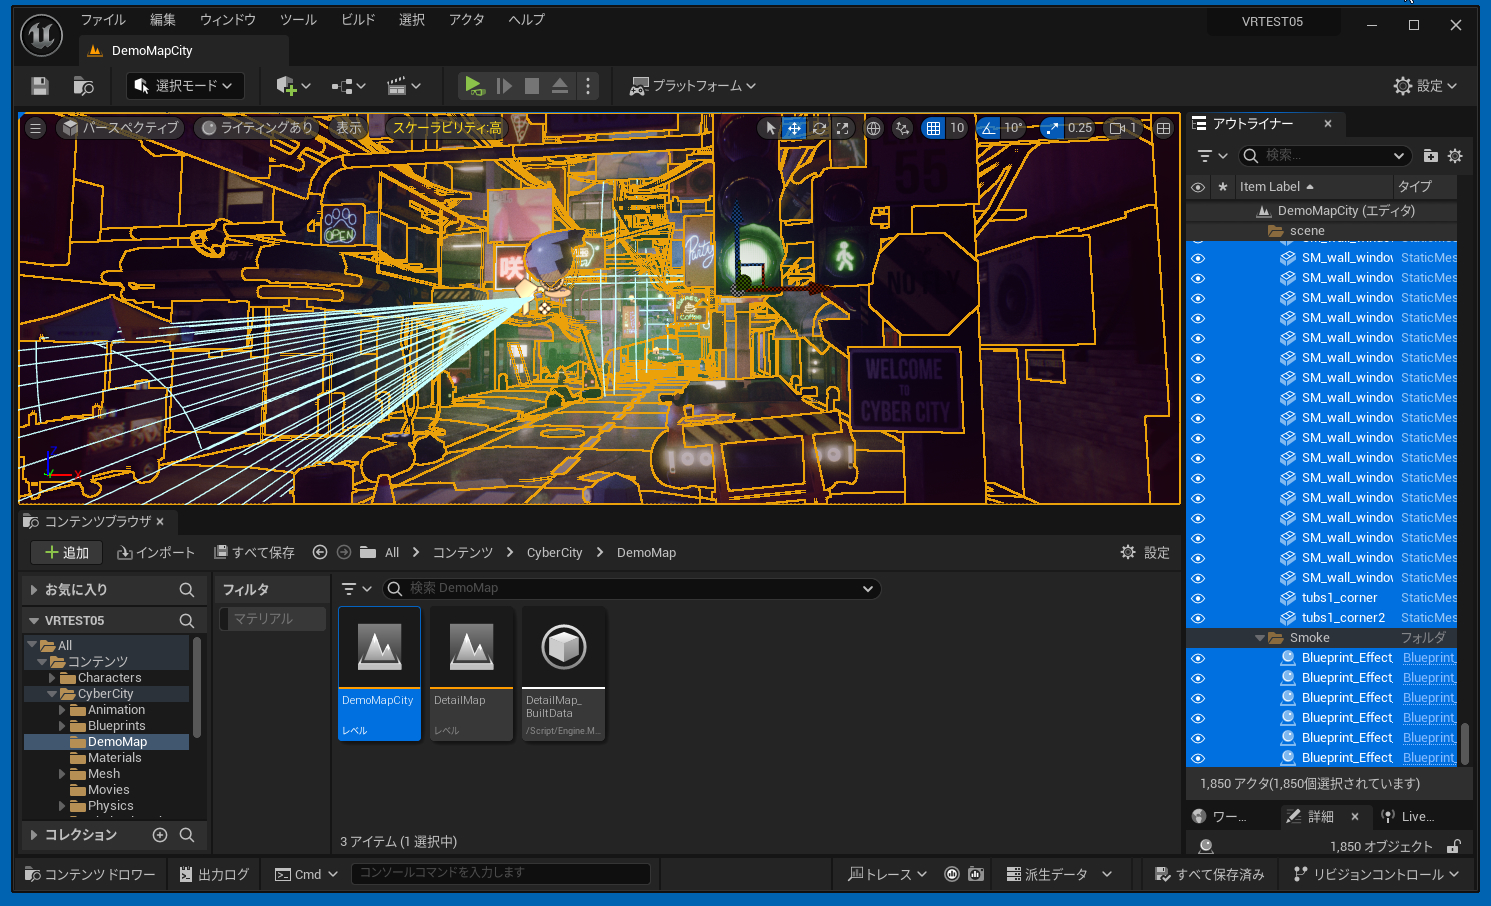Open the ファイル menu
The width and height of the screenshot is (1491, 906).
[x=103, y=20]
